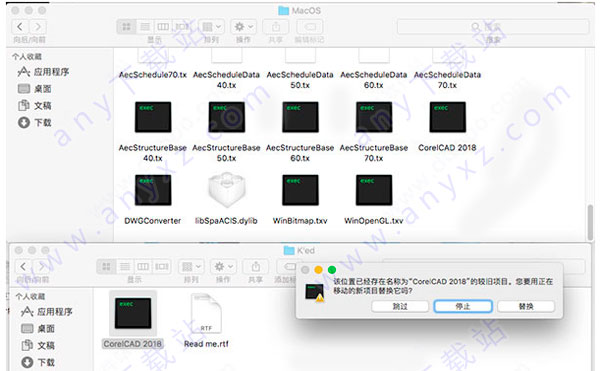Switch top window to column view

pyautogui.click(x=163, y=27)
